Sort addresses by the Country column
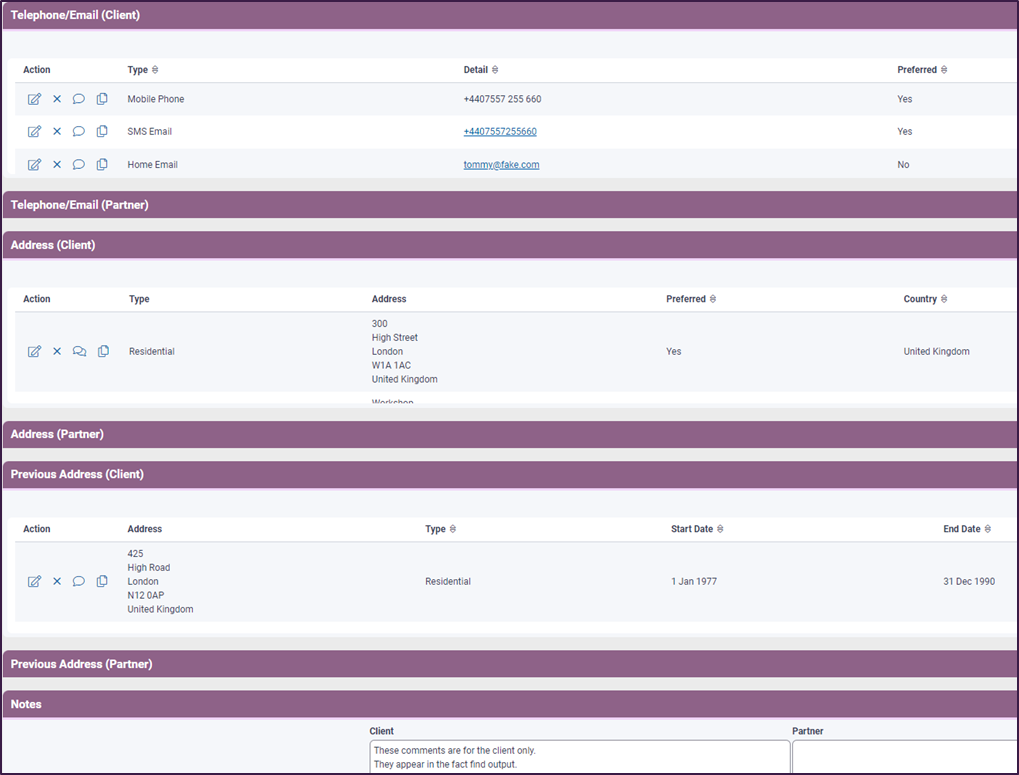This screenshot has width=1019, height=775. click(945, 298)
